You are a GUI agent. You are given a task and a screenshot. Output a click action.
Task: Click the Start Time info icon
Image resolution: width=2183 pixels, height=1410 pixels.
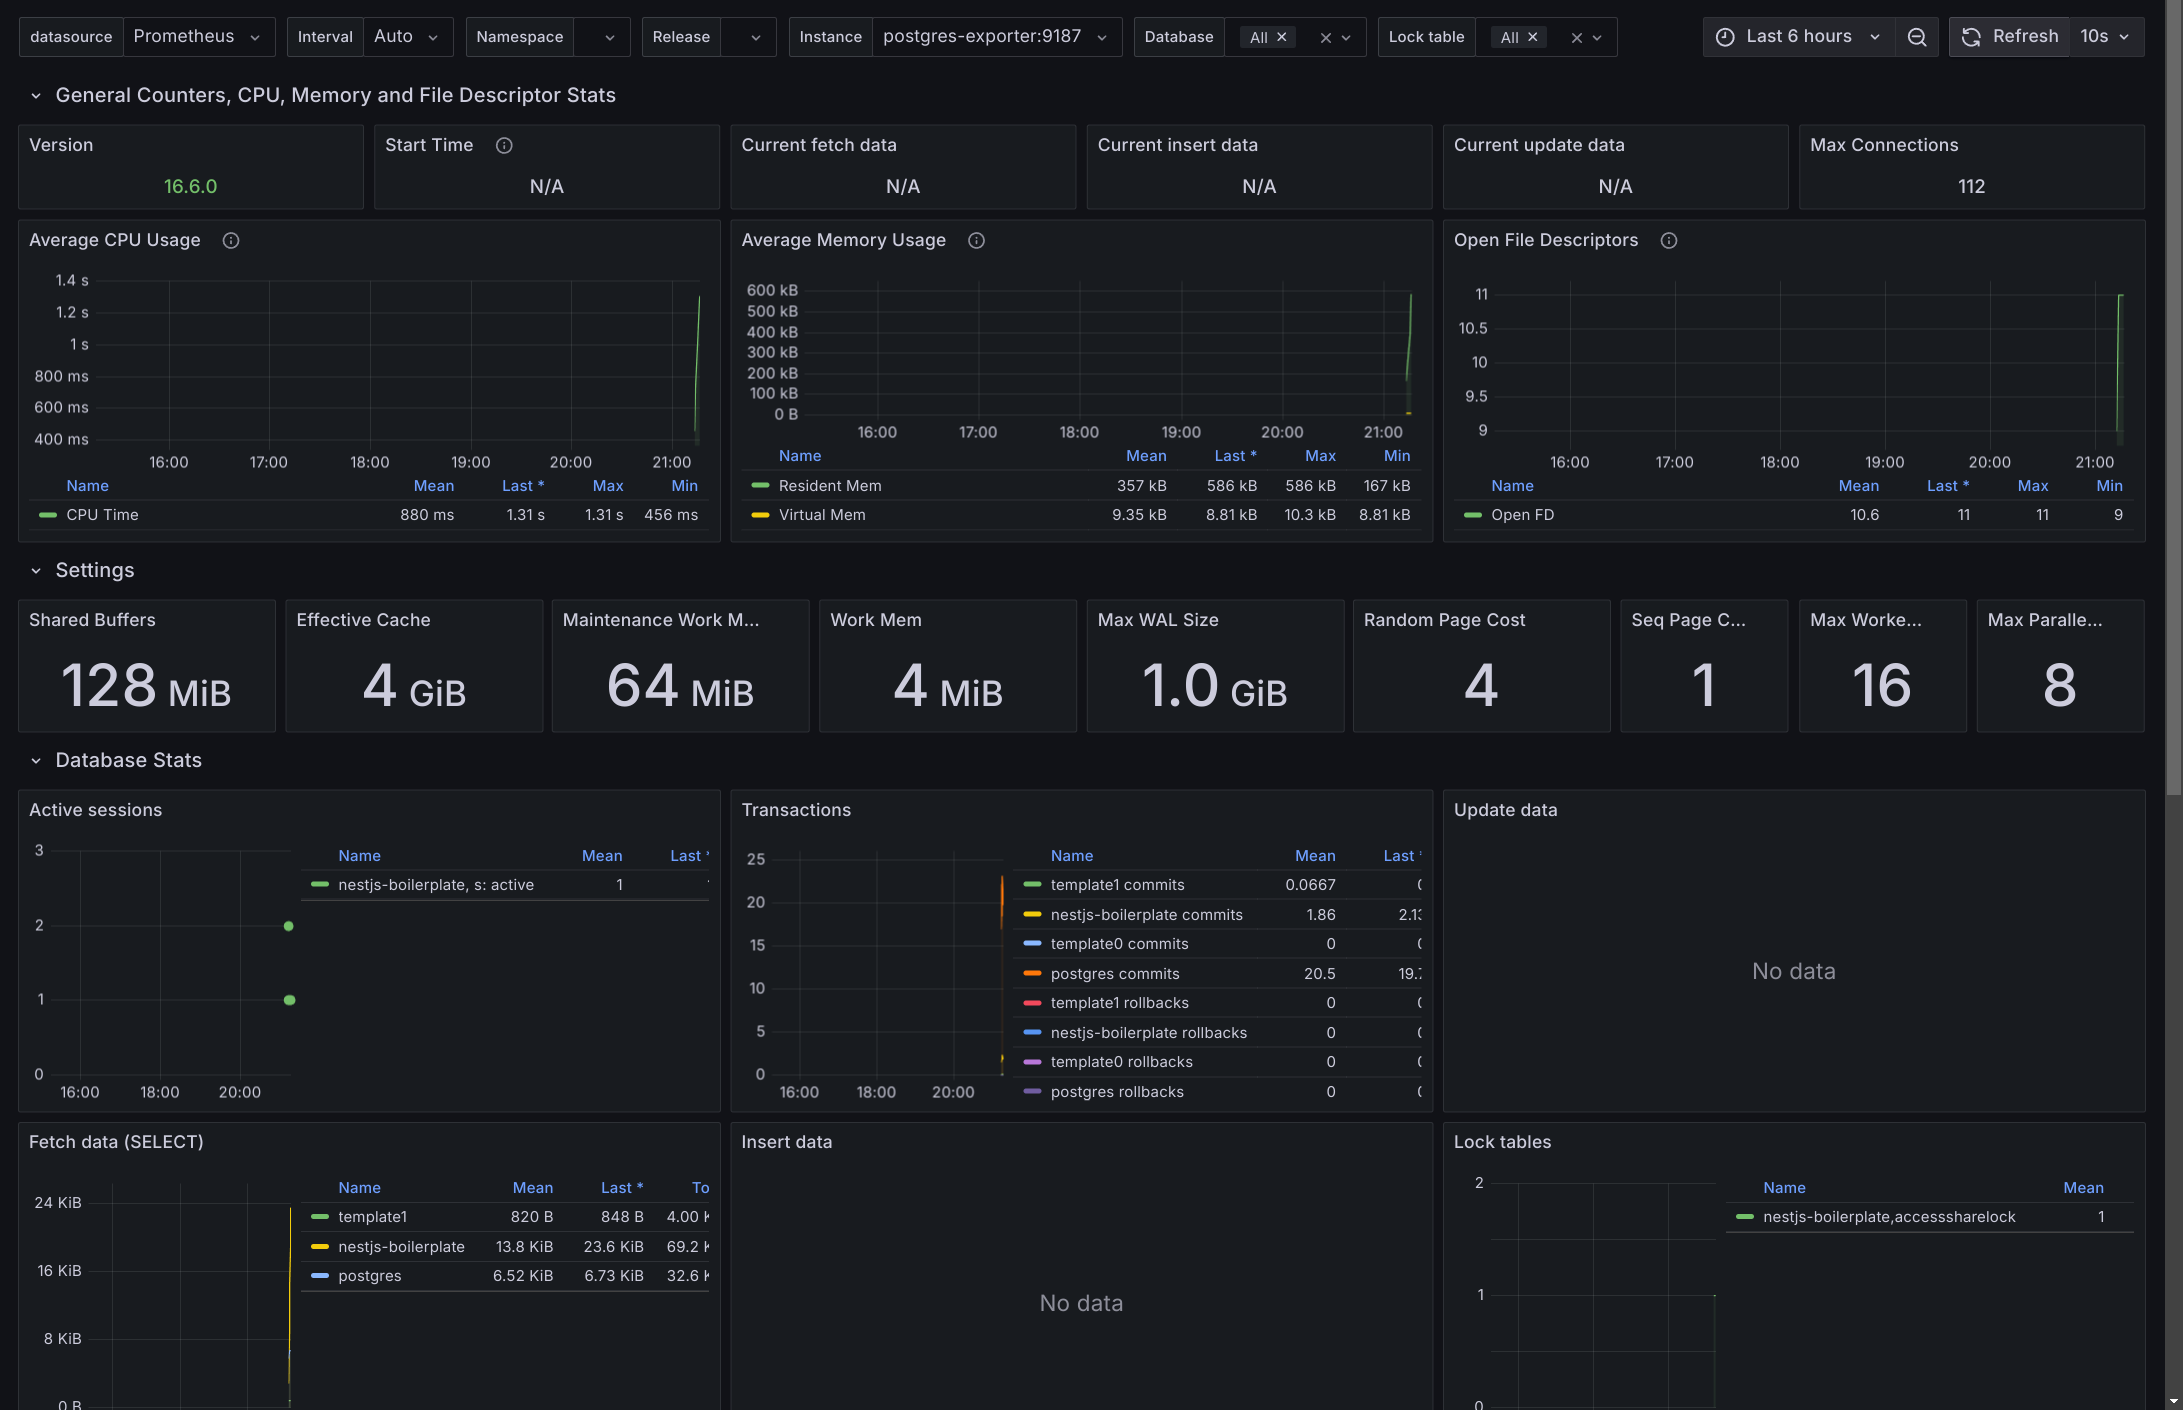click(x=504, y=146)
